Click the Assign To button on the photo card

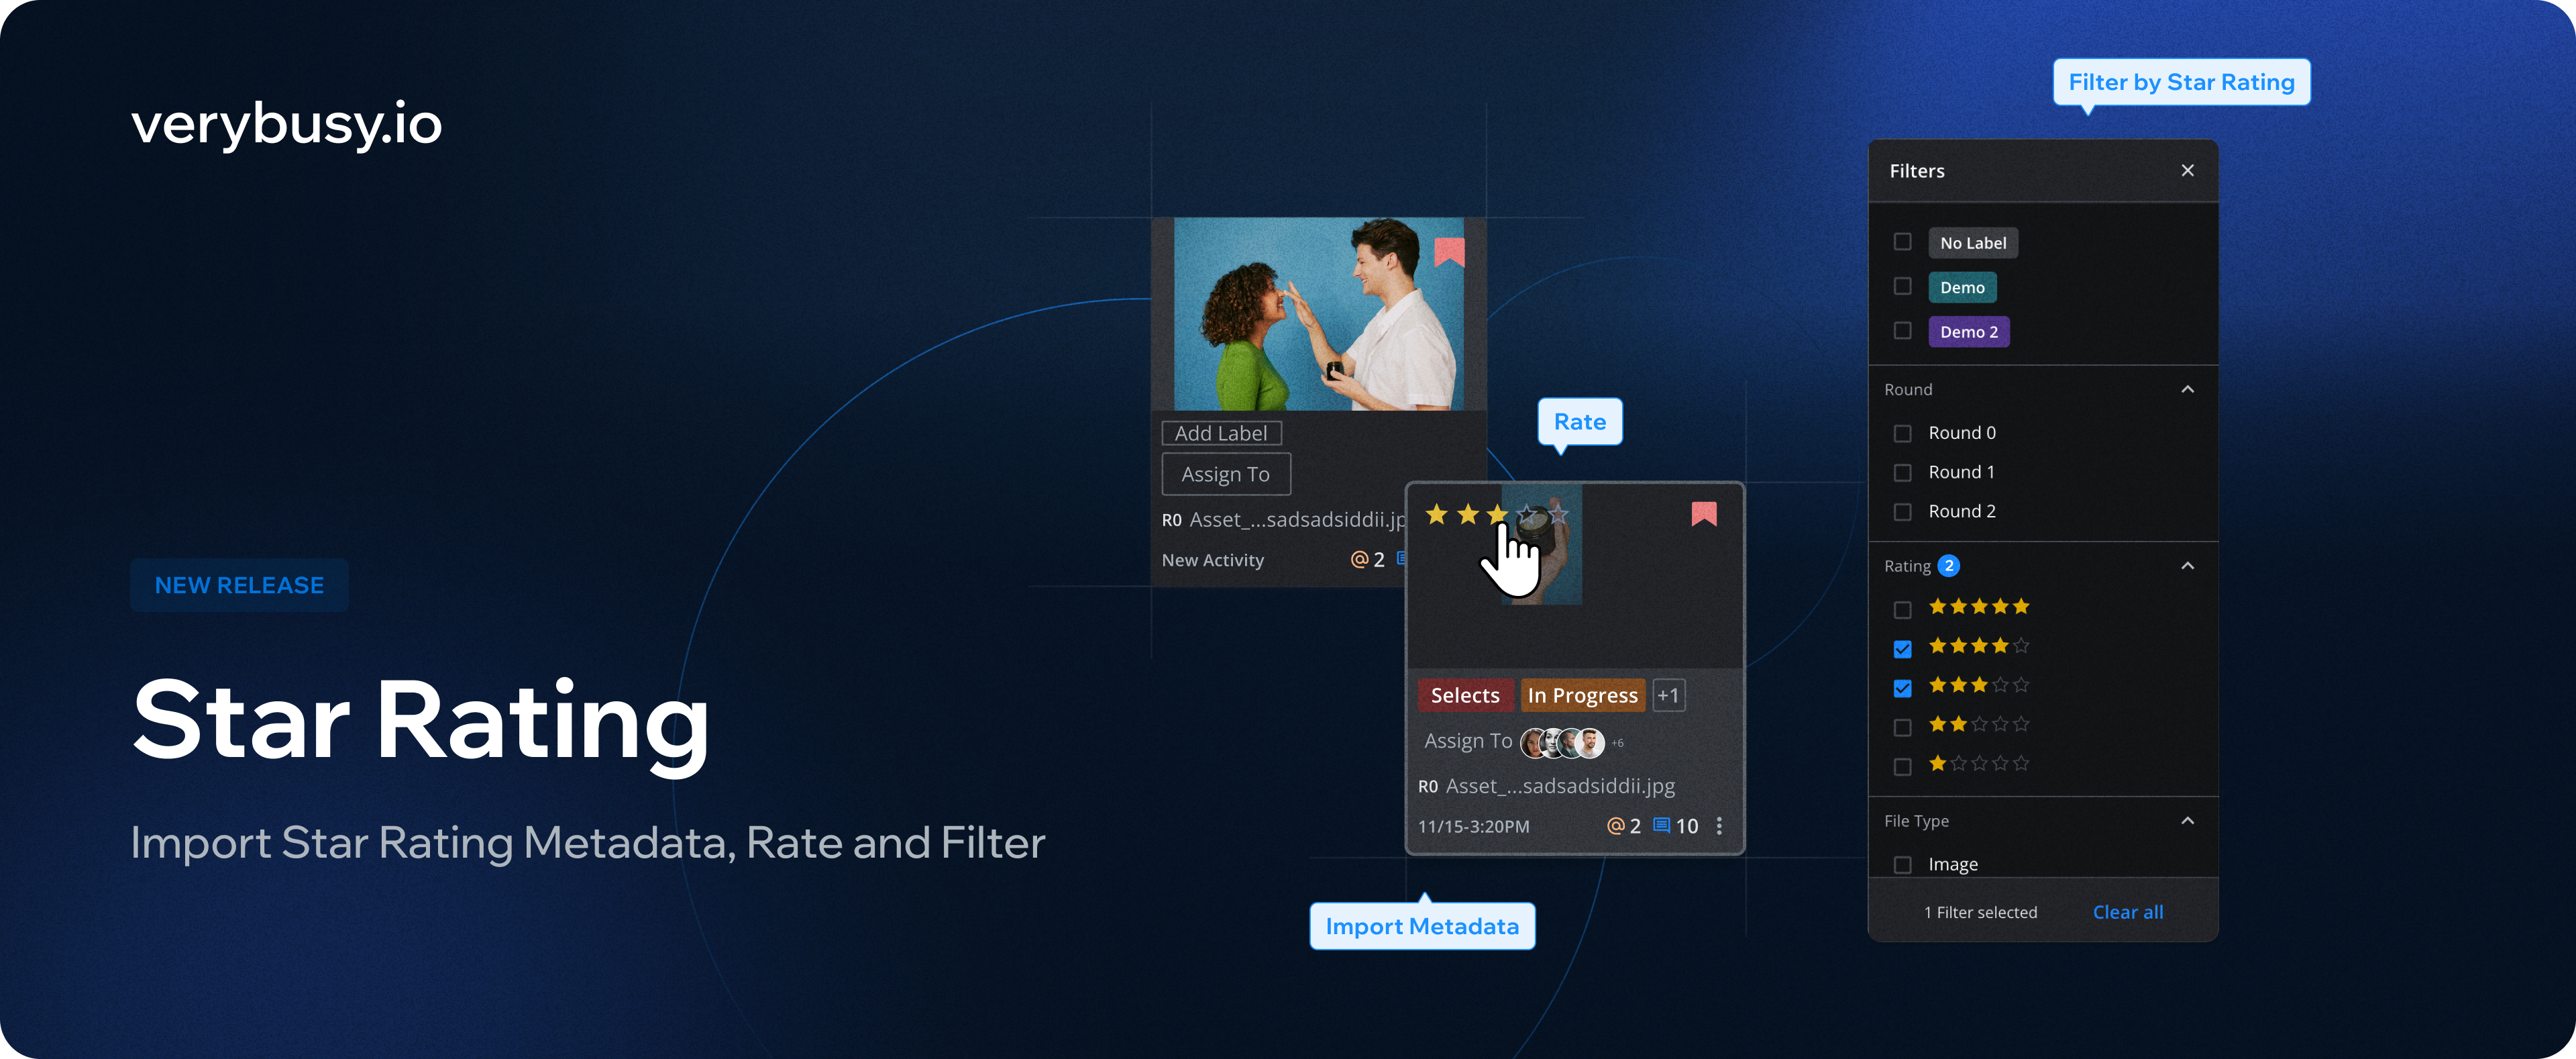pyautogui.click(x=1226, y=474)
